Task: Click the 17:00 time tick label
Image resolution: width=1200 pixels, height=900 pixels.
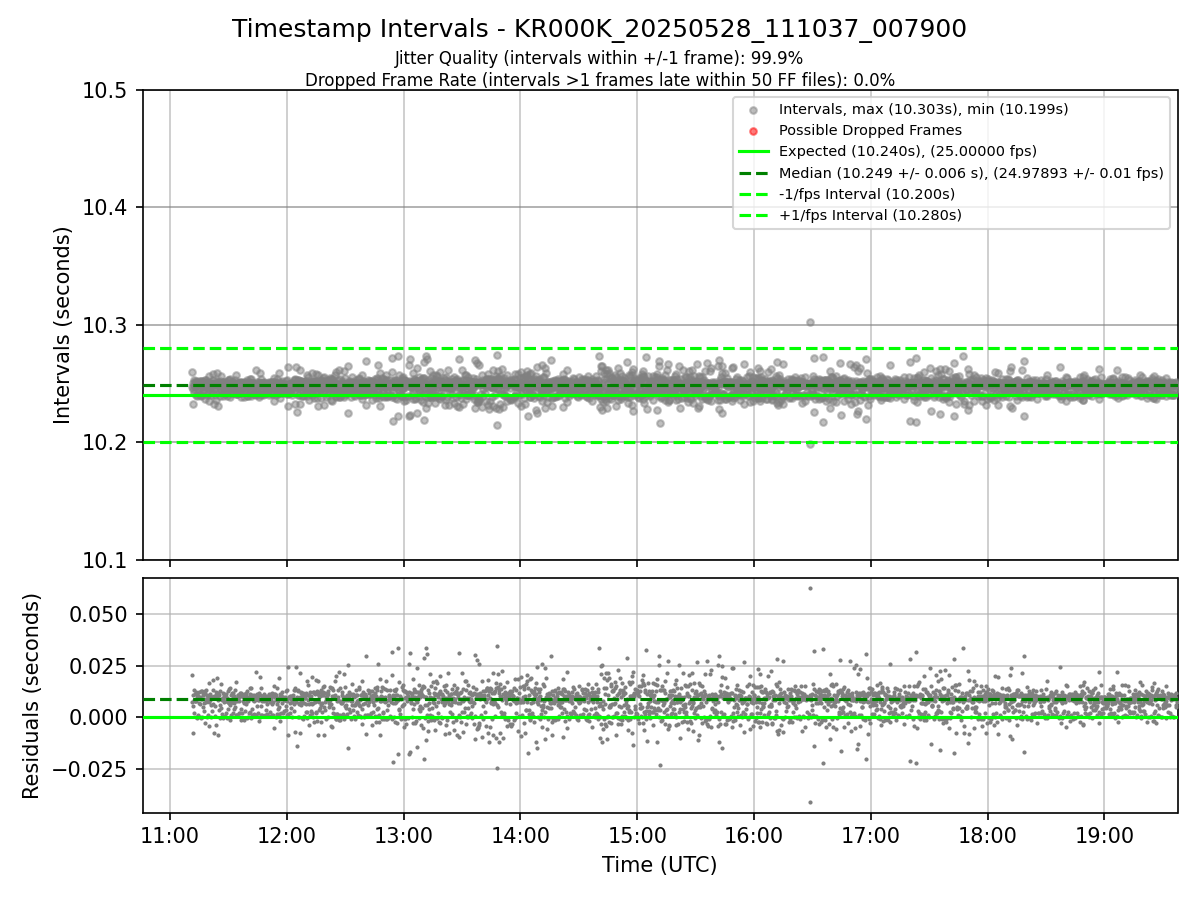Action: pyautogui.click(x=870, y=833)
